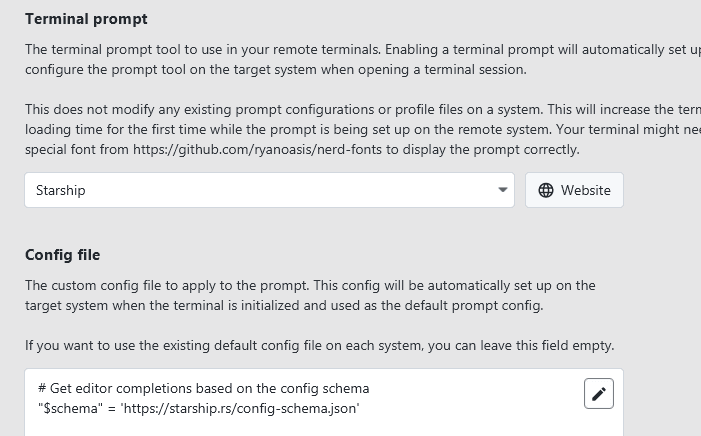The image size is (701, 436).
Task: Click the "The custom config file" description
Action: click(310, 285)
